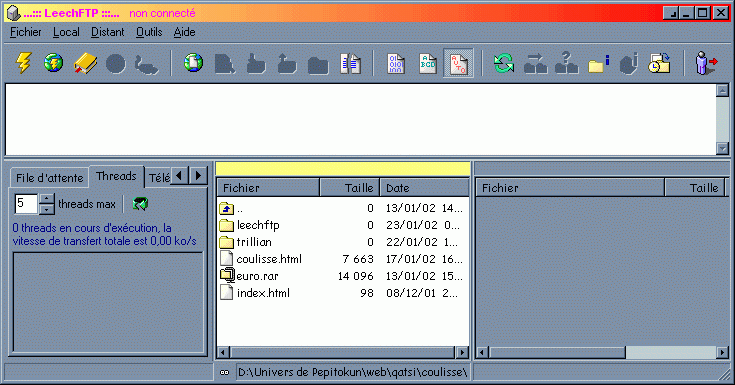Click the globe with lightning connect icon
735x385 pixels.
point(53,63)
